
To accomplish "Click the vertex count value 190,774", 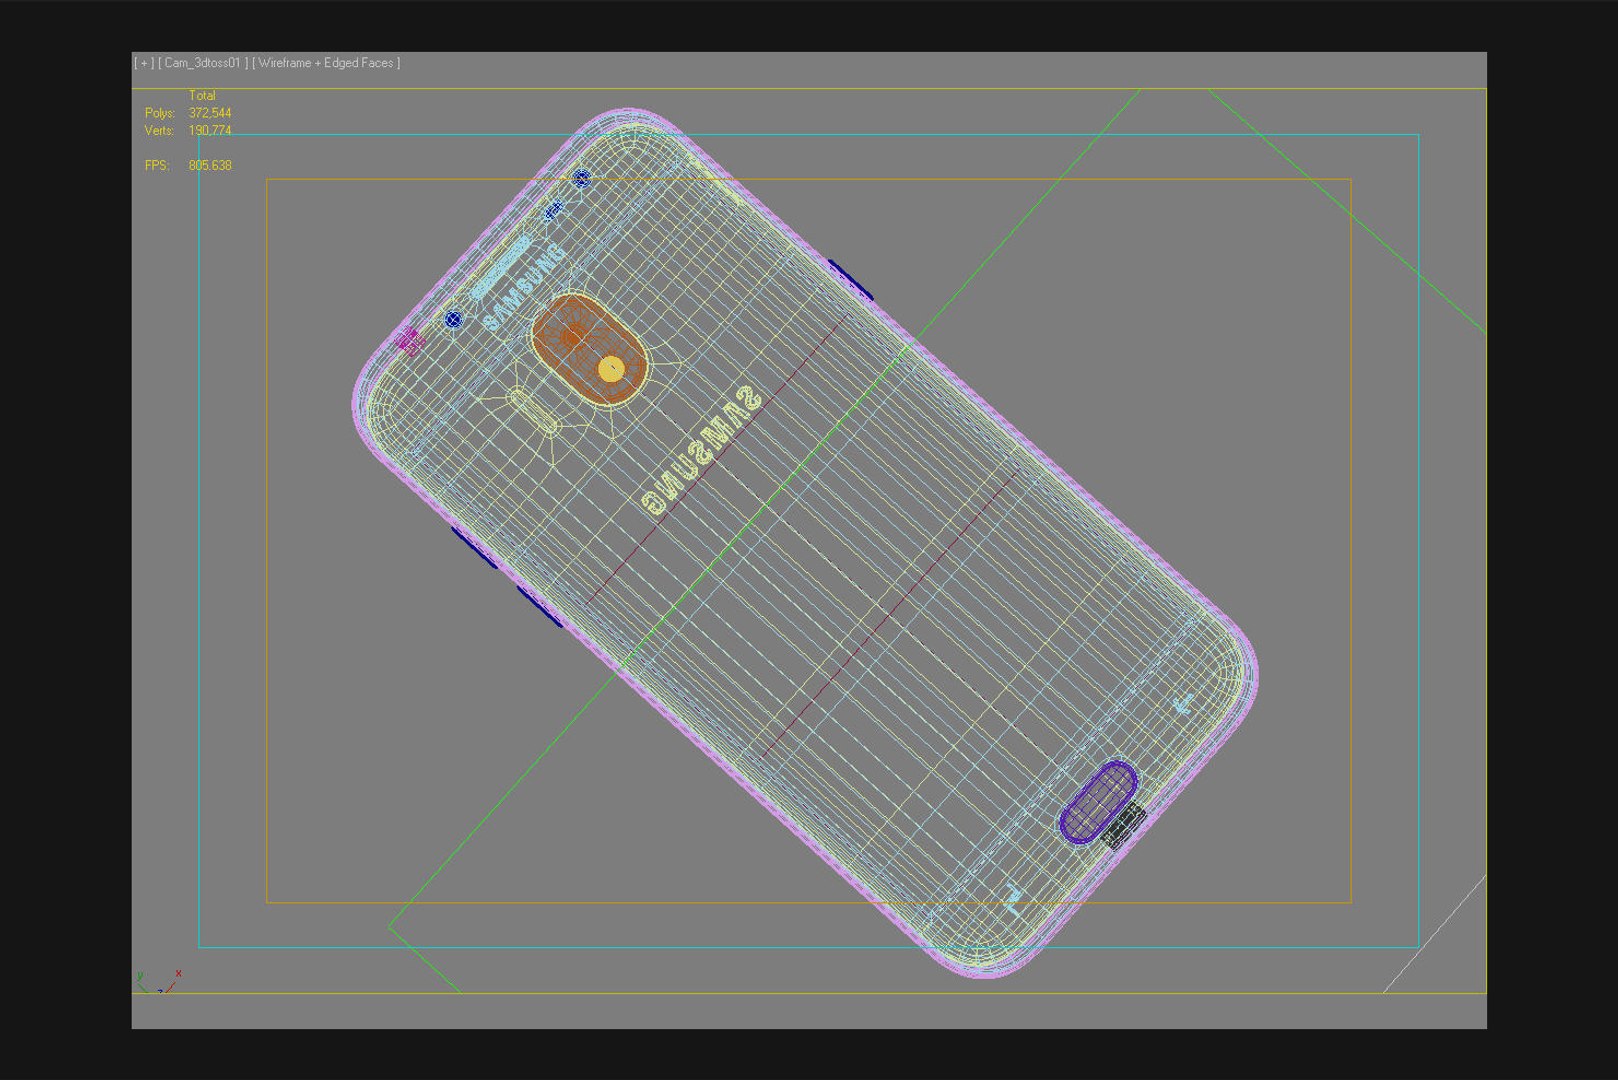I will (210, 131).
